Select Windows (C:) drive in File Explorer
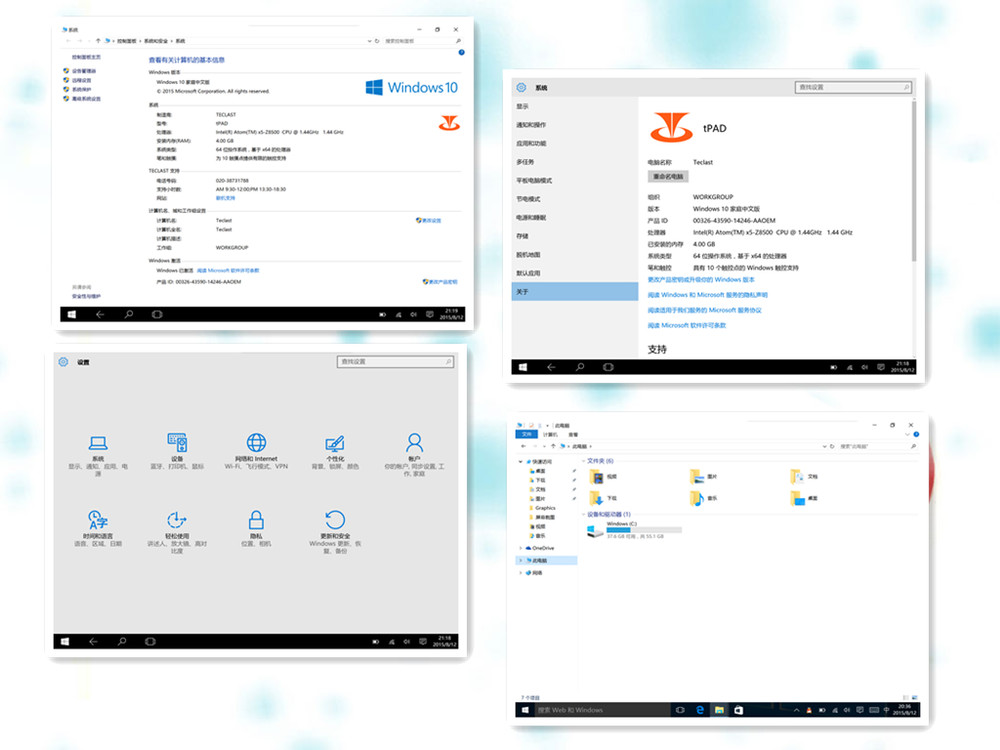Viewport: 1000px width, 750px height. point(634,530)
